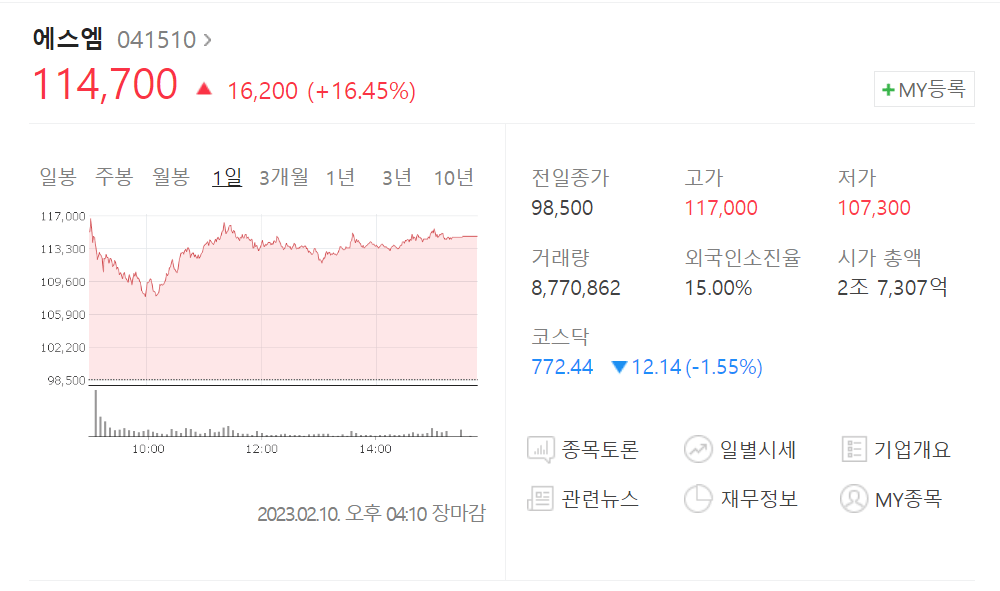Select the 1일 chart period tab
This screenshot has height=591, width=1000.
(x=226, y=178)
